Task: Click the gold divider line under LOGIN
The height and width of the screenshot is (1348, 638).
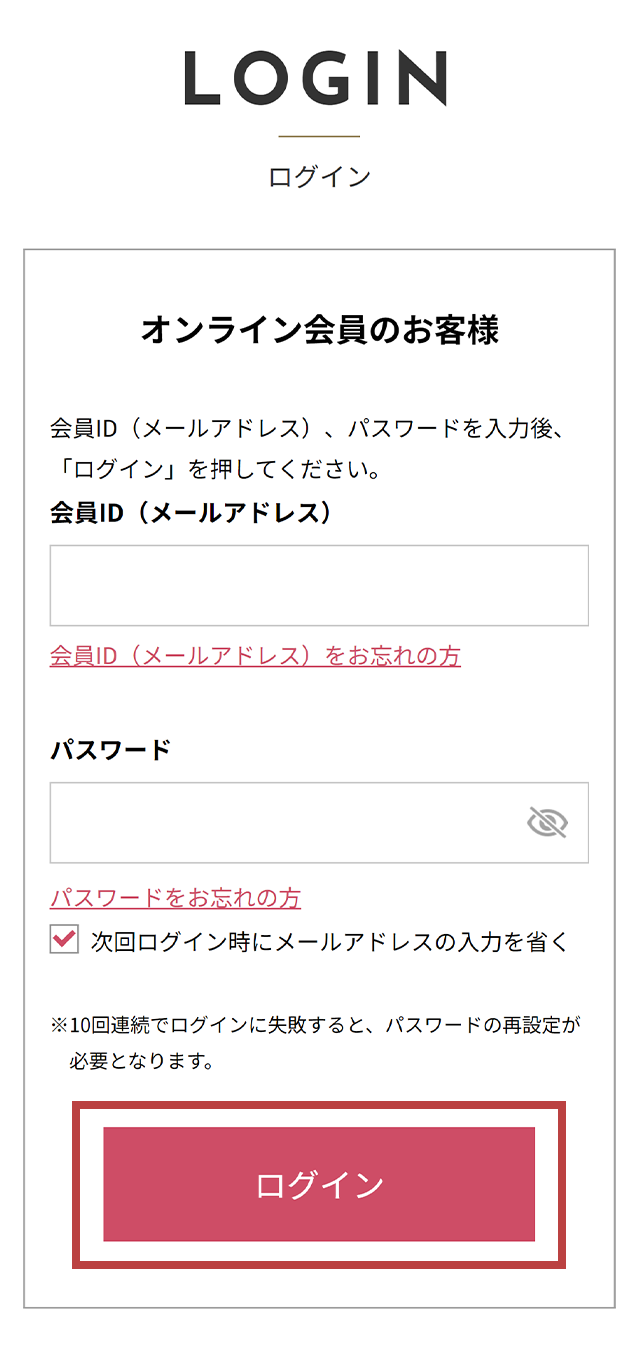Action: tap(319, 136)
